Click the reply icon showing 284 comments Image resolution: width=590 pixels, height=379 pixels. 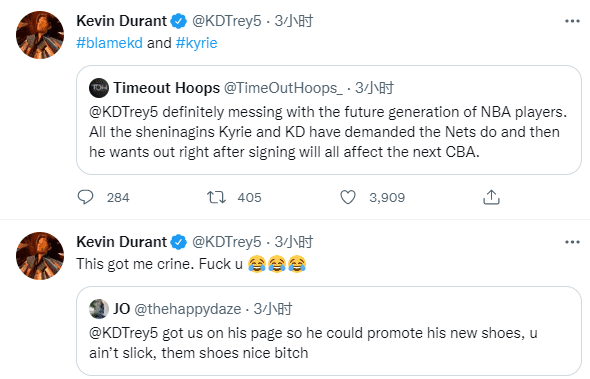(85, 197)
